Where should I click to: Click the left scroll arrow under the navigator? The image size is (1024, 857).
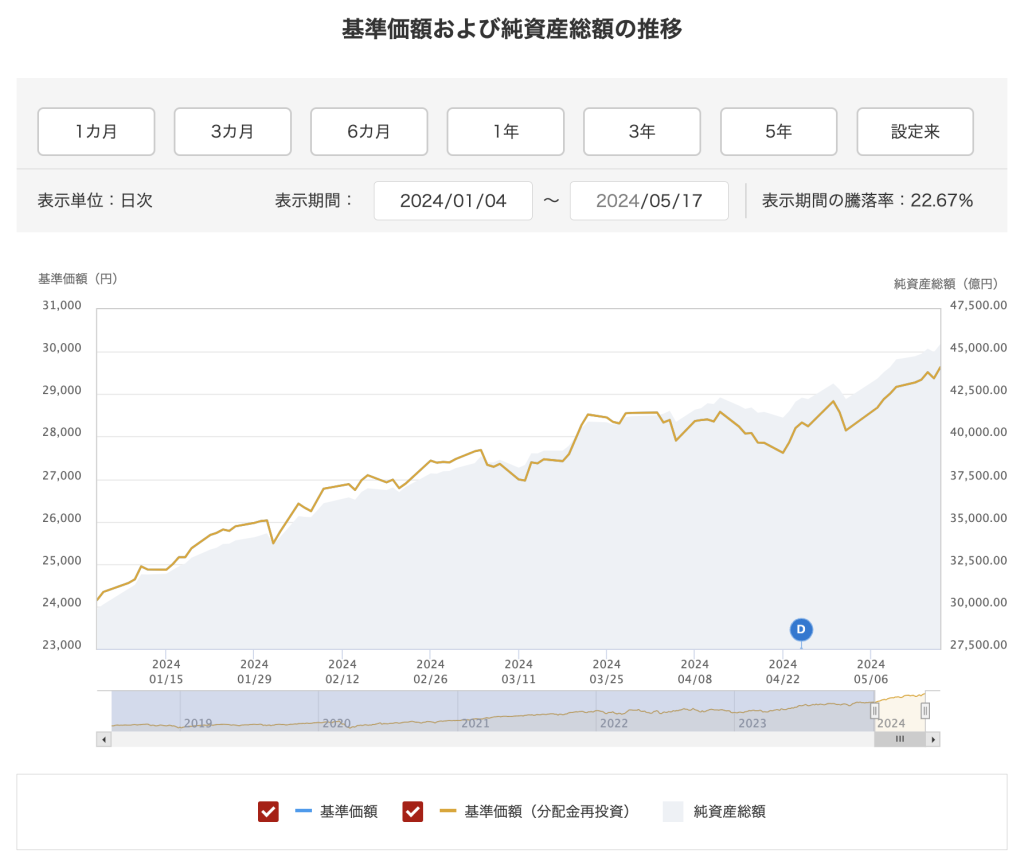103,740
